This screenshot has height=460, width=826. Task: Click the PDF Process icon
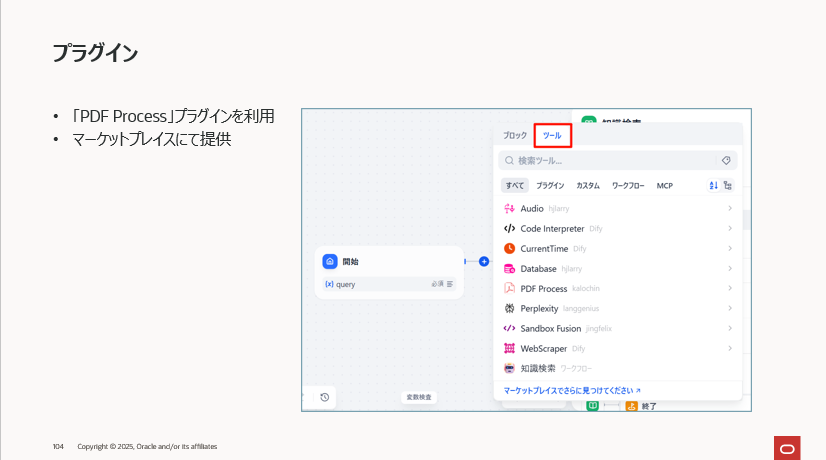pyautogui.click(x=509, y=288)
